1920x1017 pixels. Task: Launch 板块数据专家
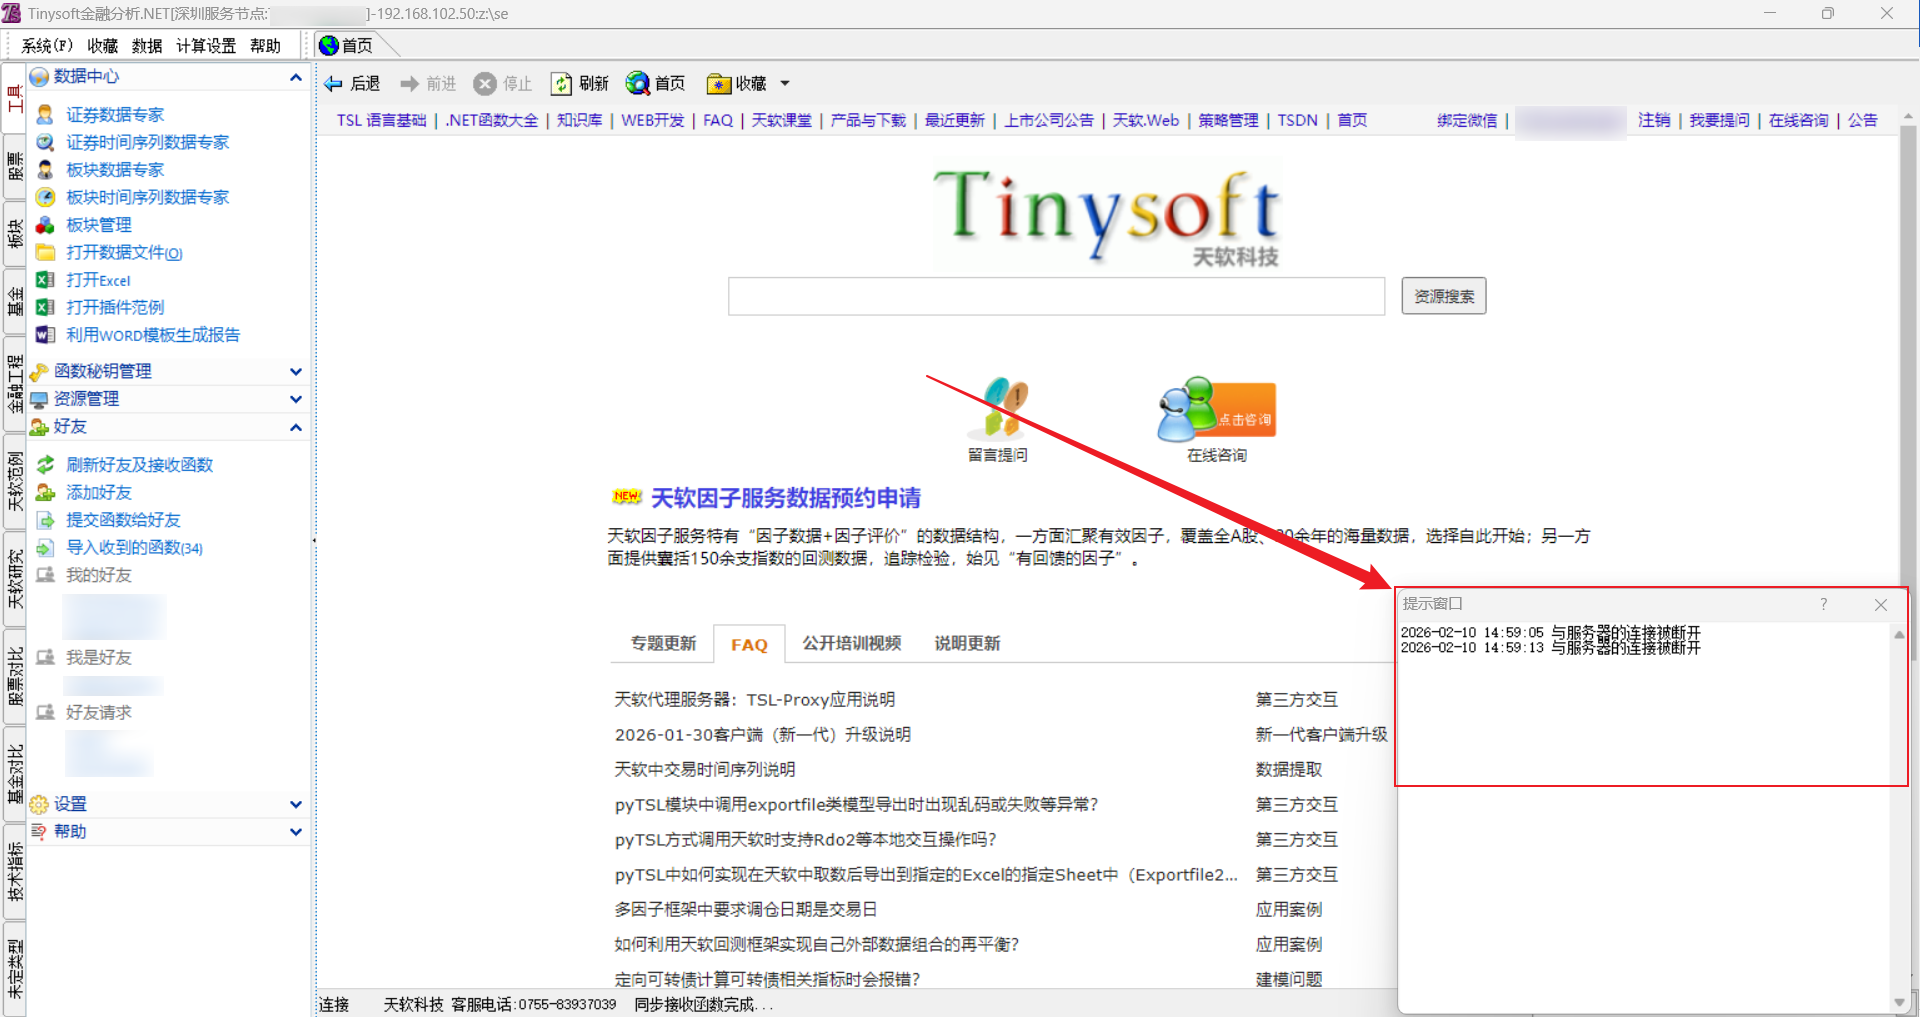[114, 170]
